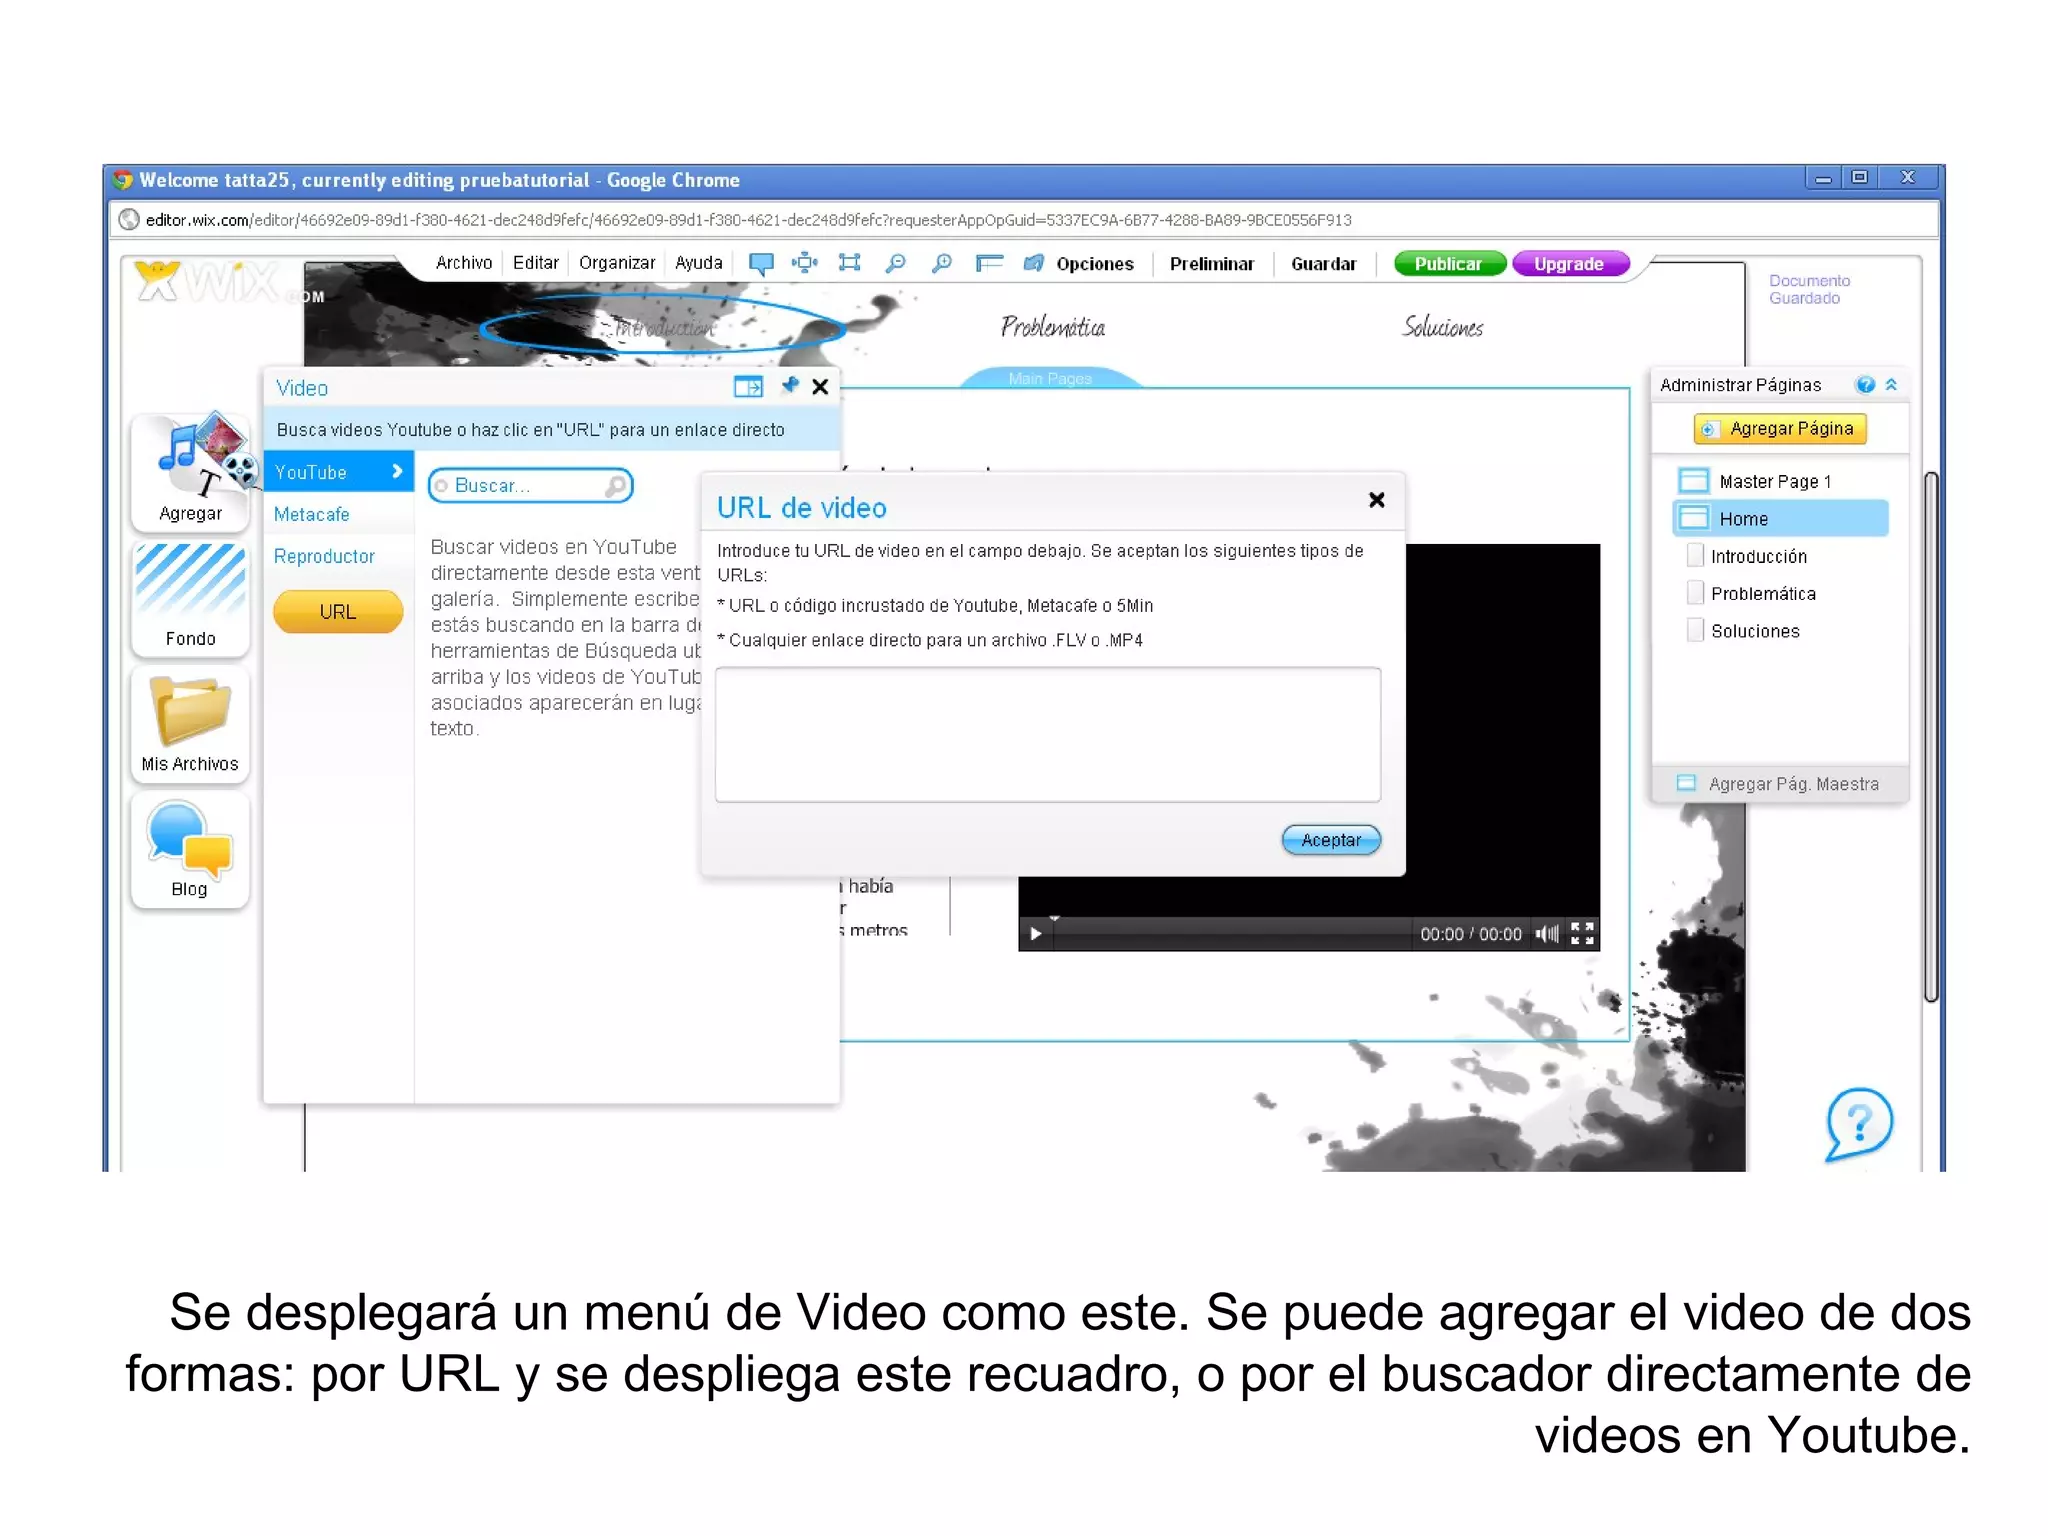This screenshot has width=2048, height=1536.
Task: Close the URL de video dialog
Action: point(1377,500)
